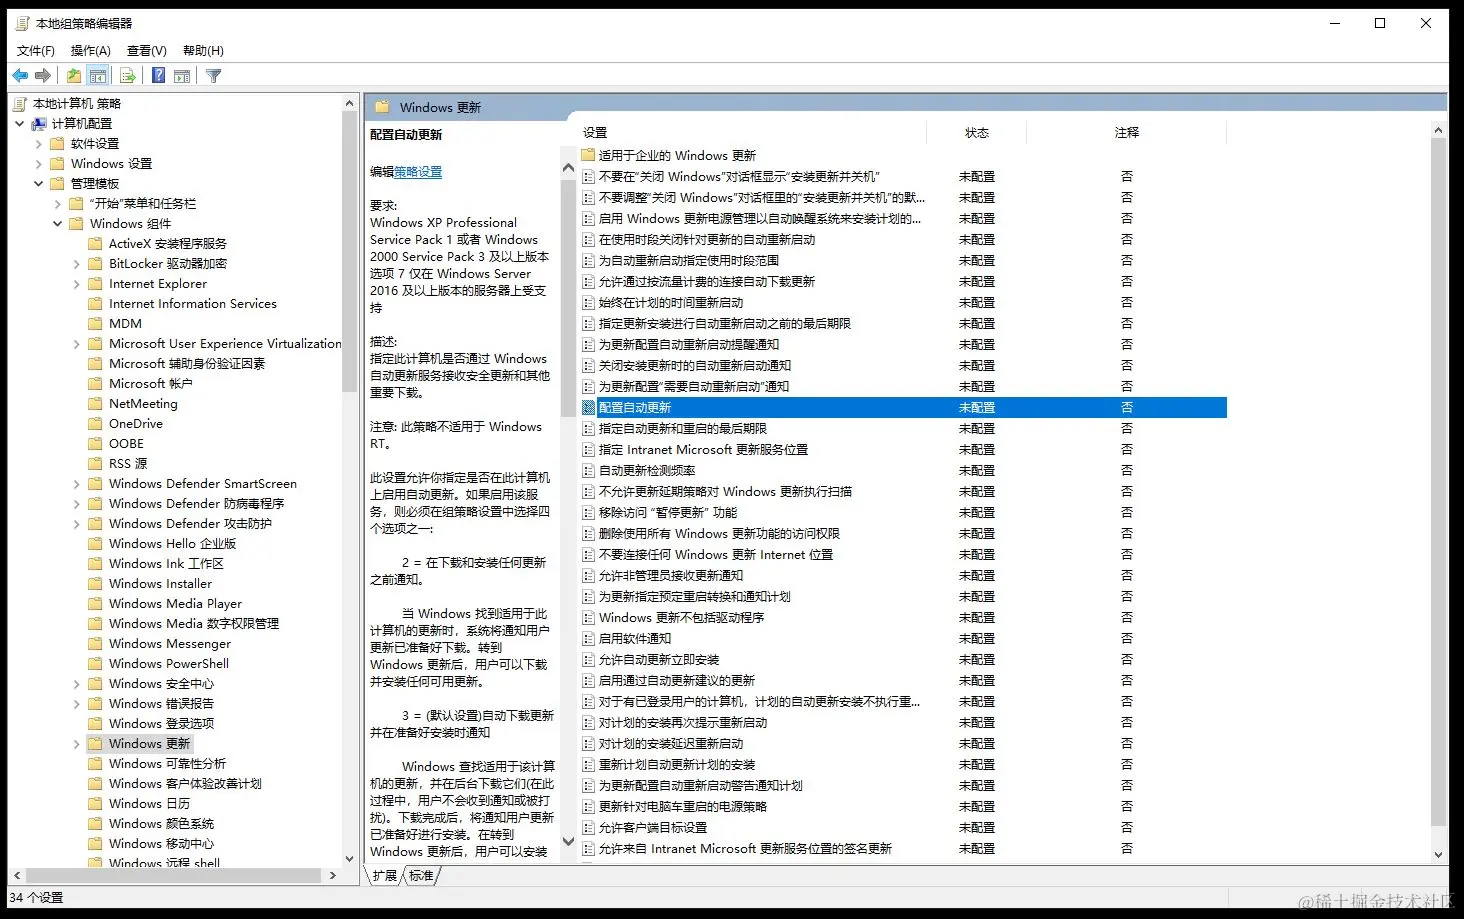
Task: Sort by the 状态 column header
Action: pos(977,132)
